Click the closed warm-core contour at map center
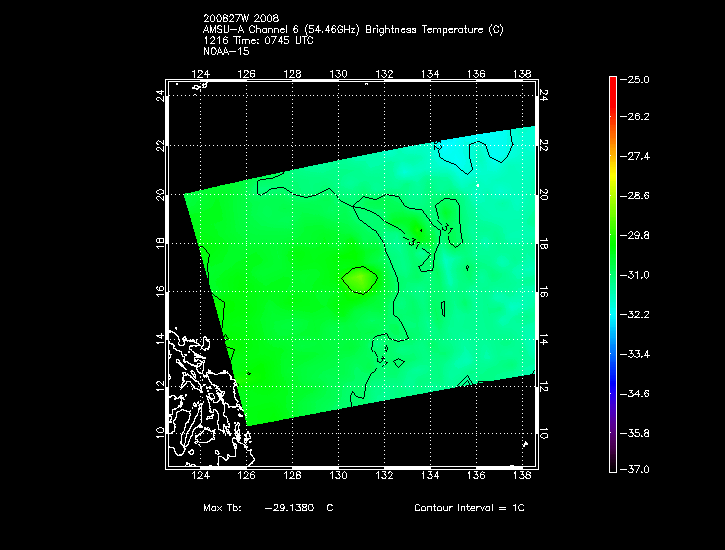The width and height of the screenshot is (725, 550). 360,280
